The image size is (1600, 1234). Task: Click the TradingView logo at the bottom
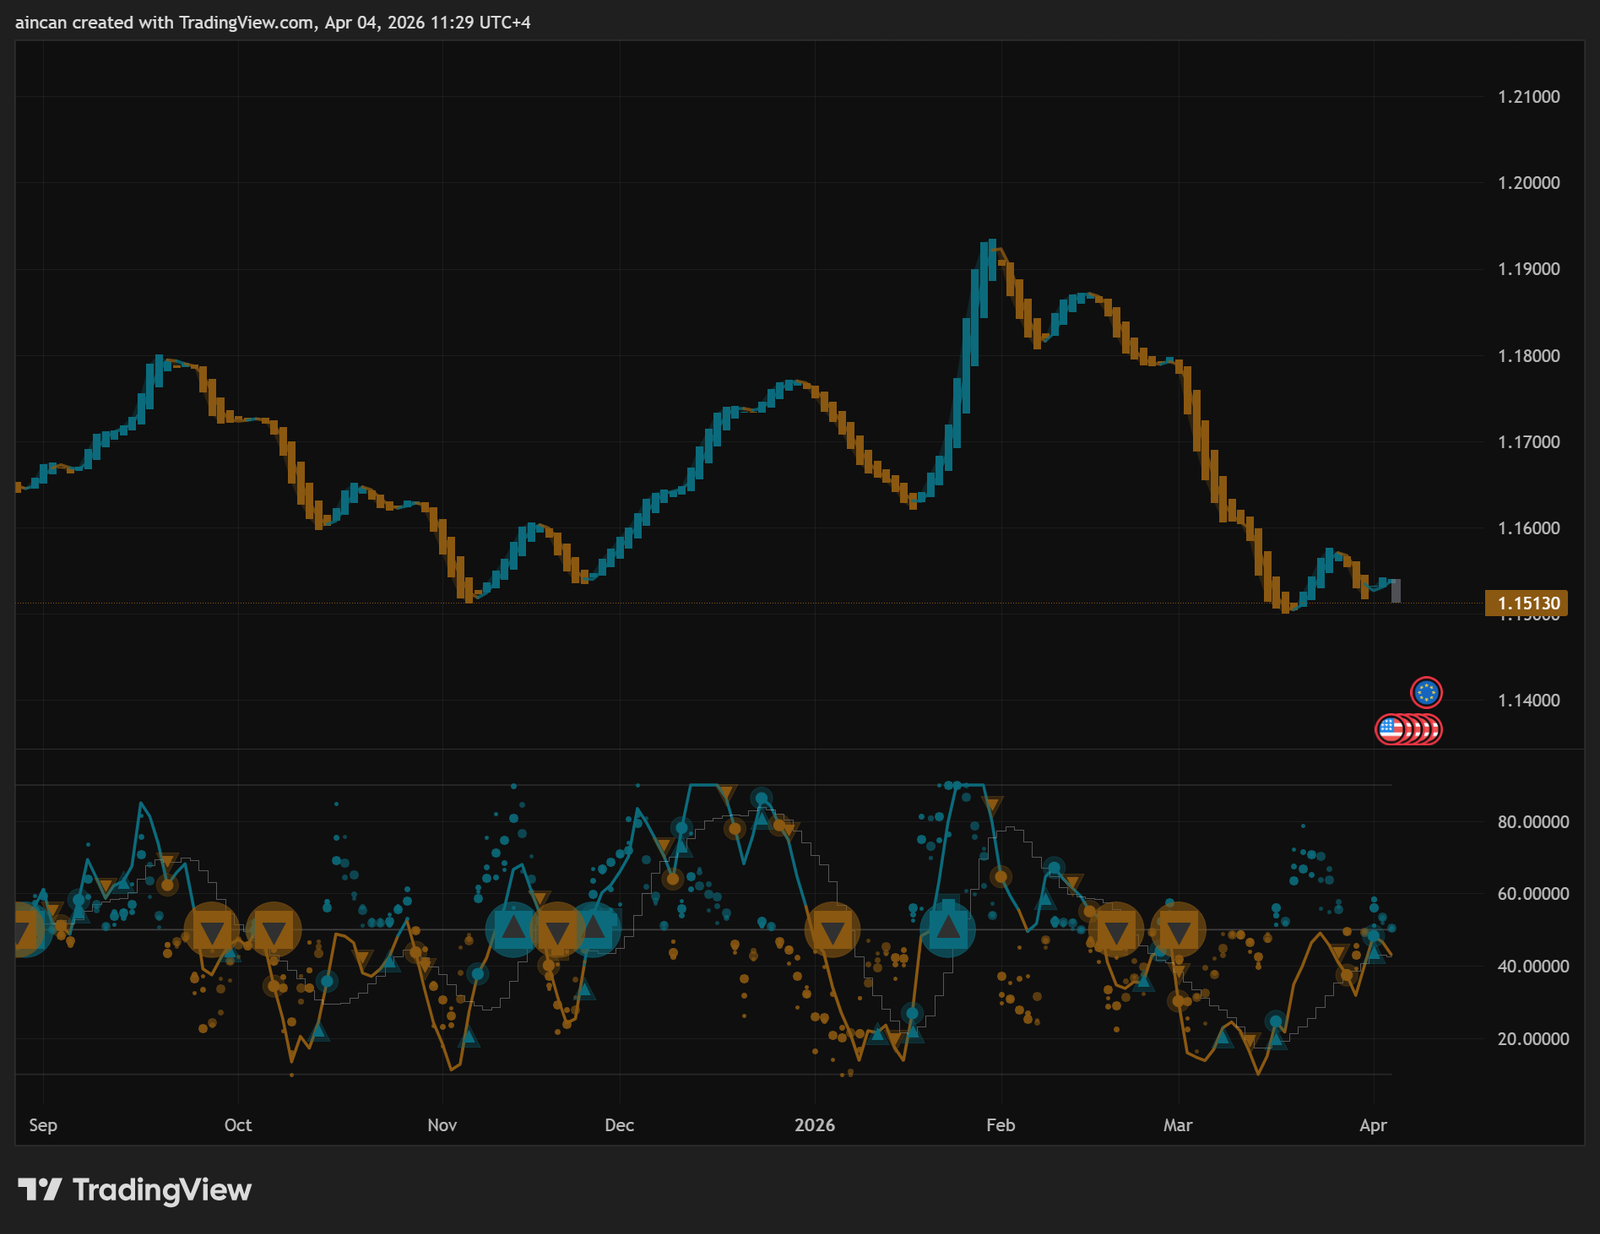click(135, 1190)
